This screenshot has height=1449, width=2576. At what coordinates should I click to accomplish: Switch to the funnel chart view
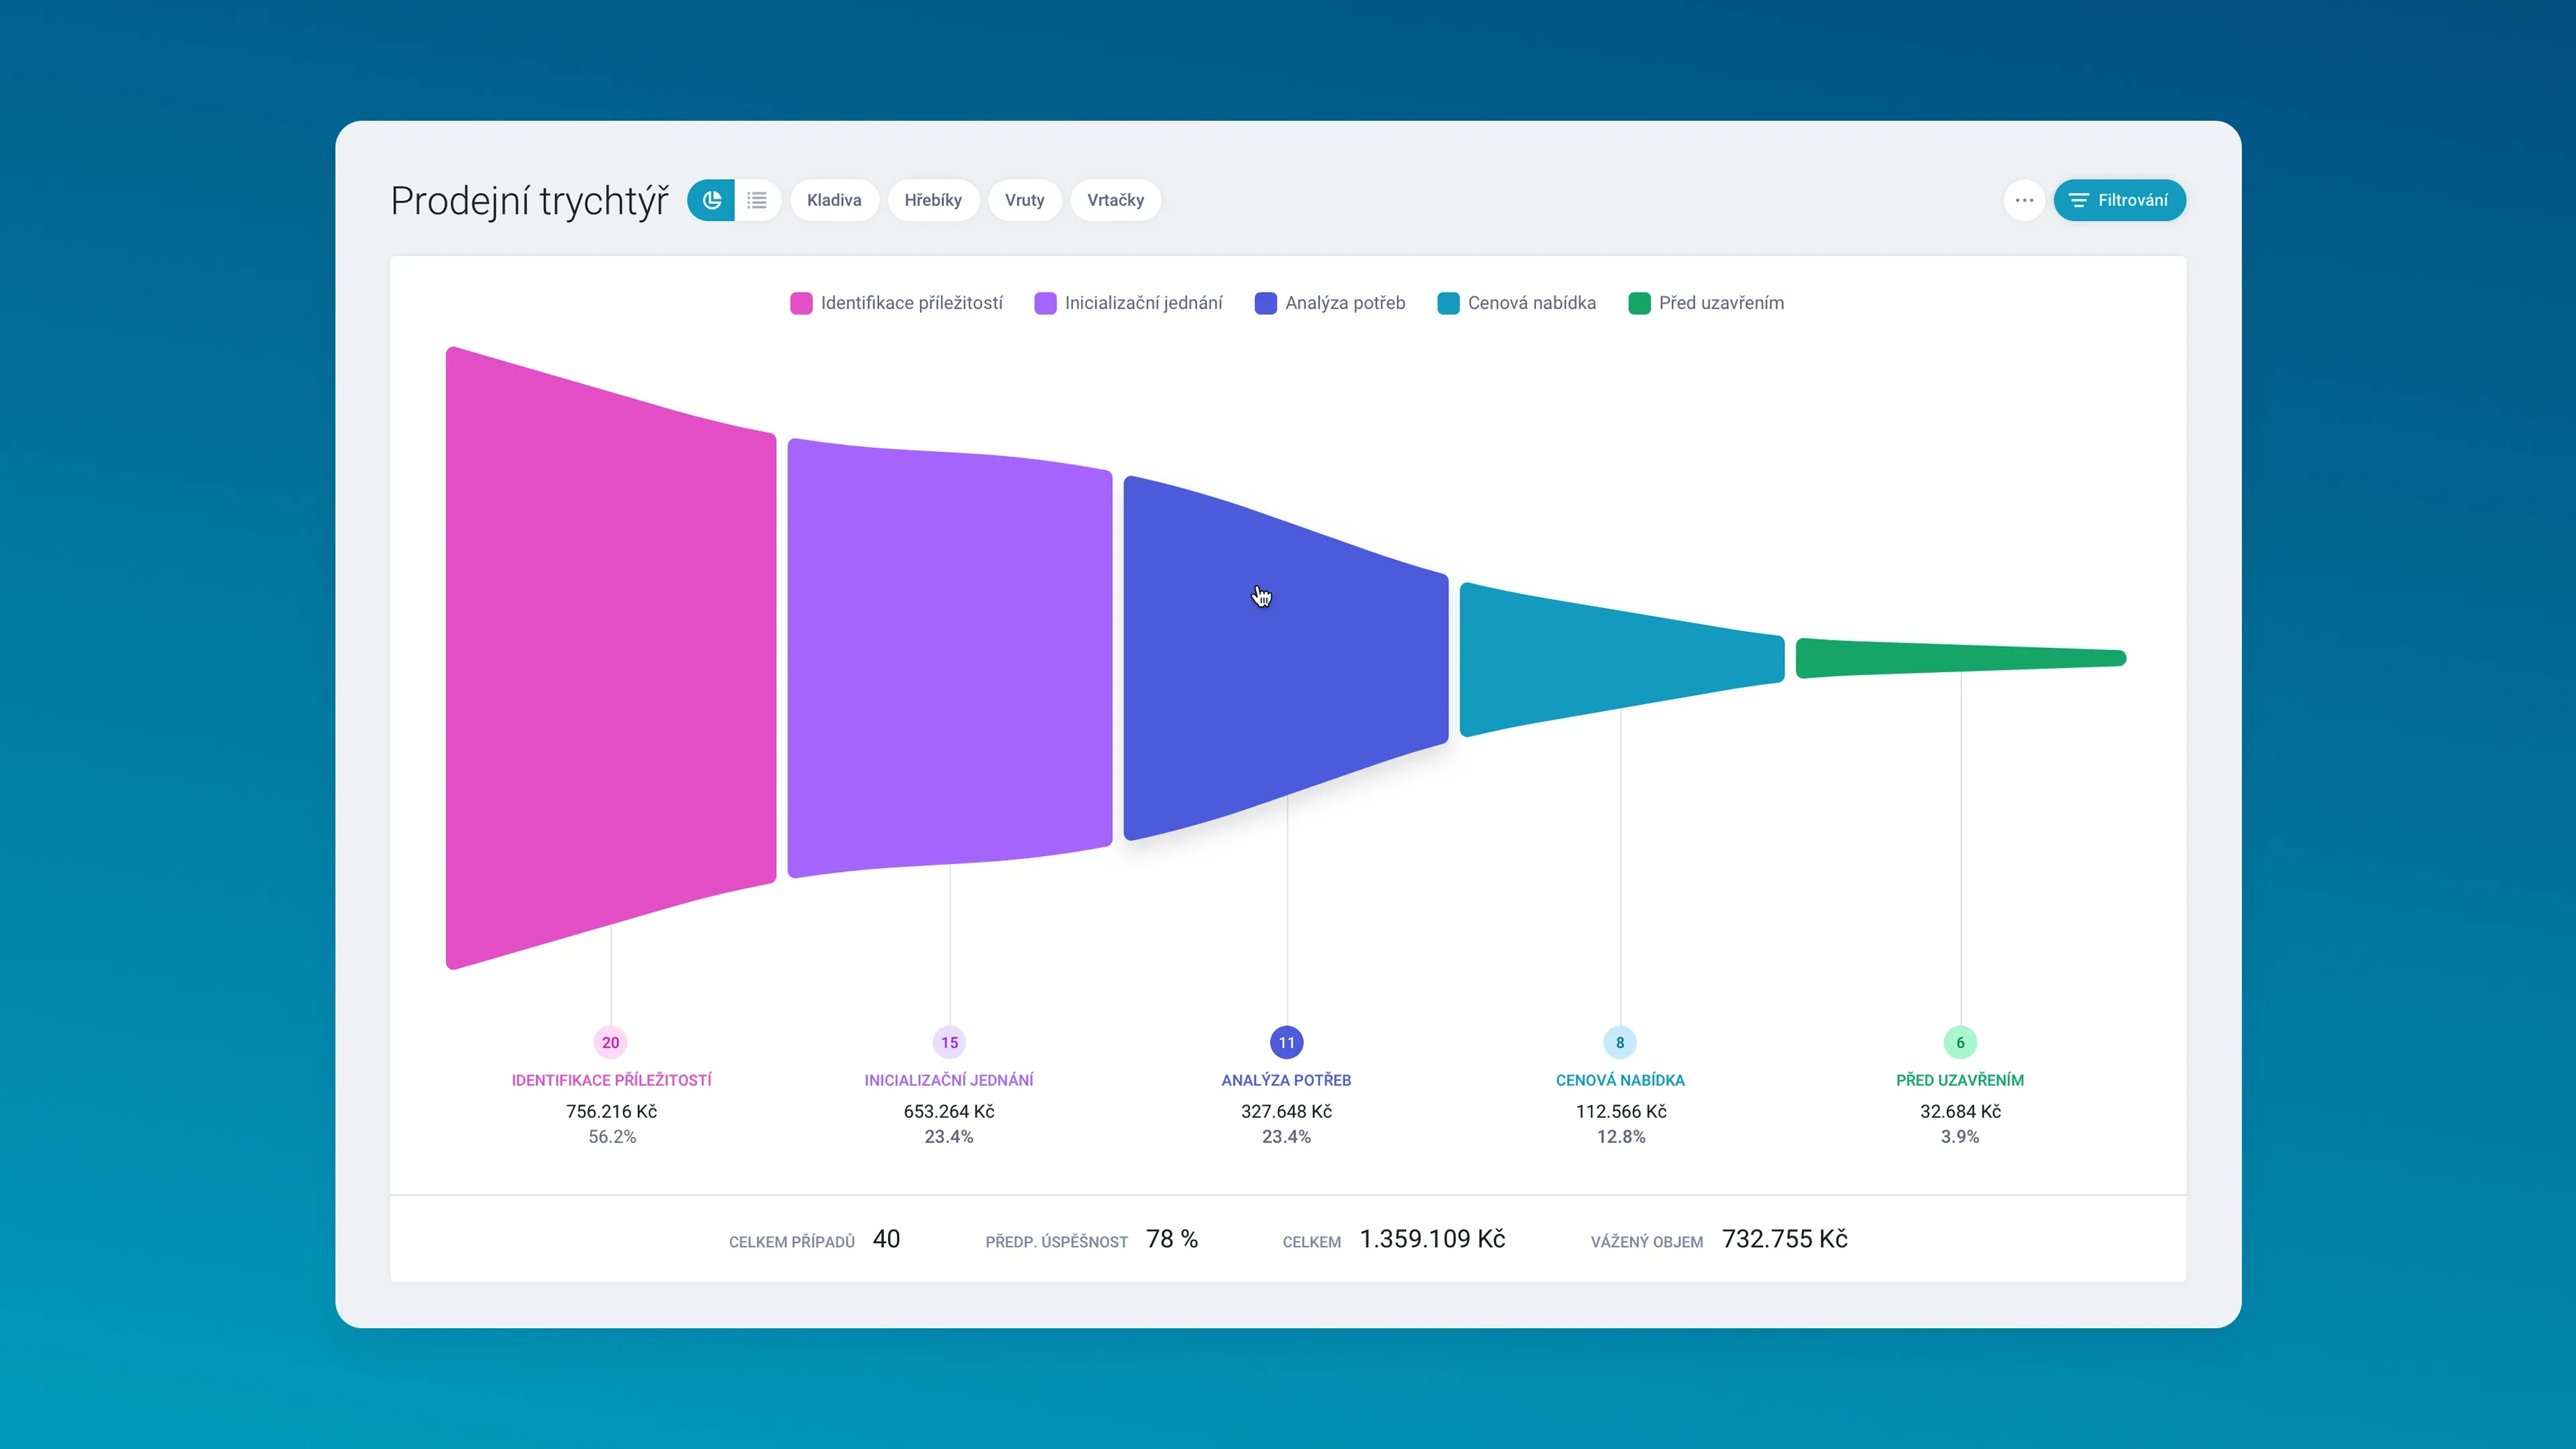[711, 200]
